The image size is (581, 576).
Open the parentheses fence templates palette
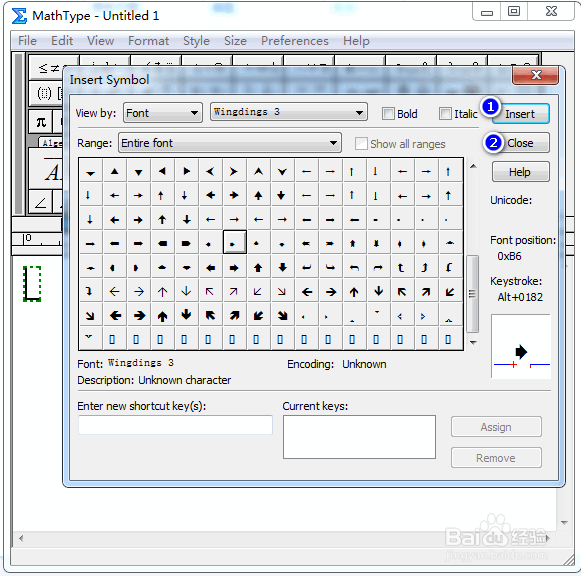click(x=46, y=93)
